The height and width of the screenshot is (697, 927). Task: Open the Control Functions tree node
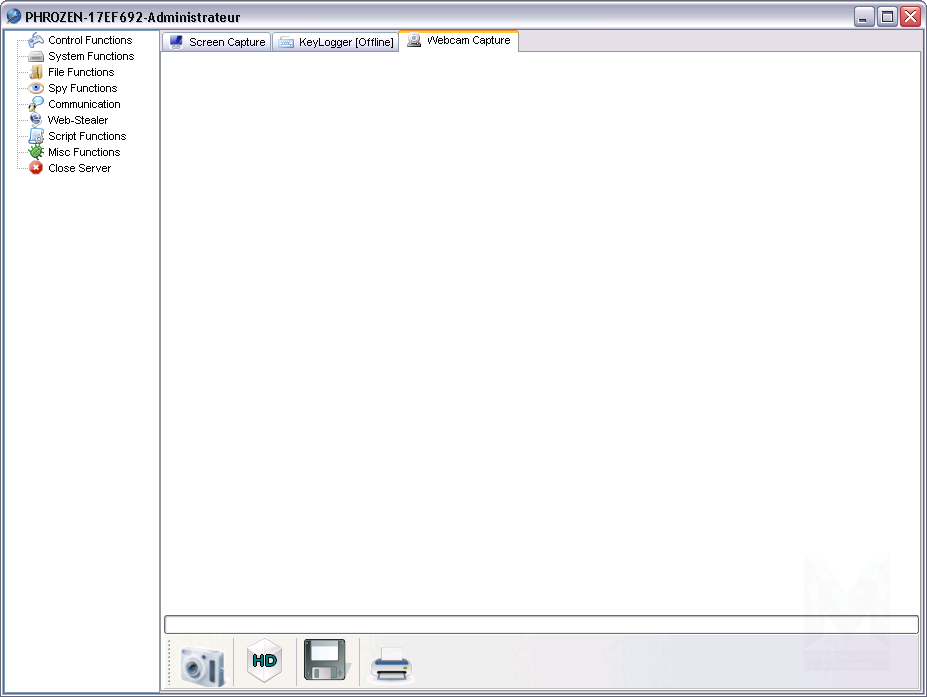click(89, 40)
